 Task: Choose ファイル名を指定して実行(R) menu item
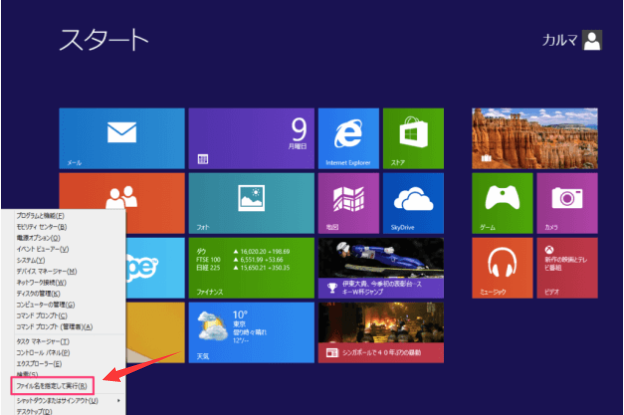[52, 386]
